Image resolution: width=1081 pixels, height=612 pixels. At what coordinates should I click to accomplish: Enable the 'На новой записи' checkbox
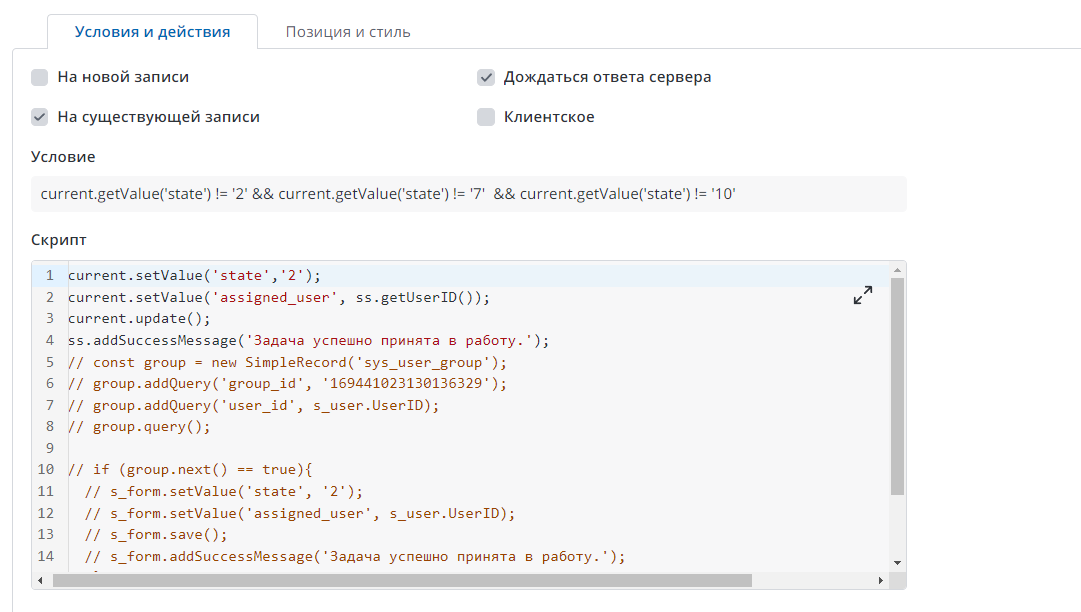coord(40,77)
